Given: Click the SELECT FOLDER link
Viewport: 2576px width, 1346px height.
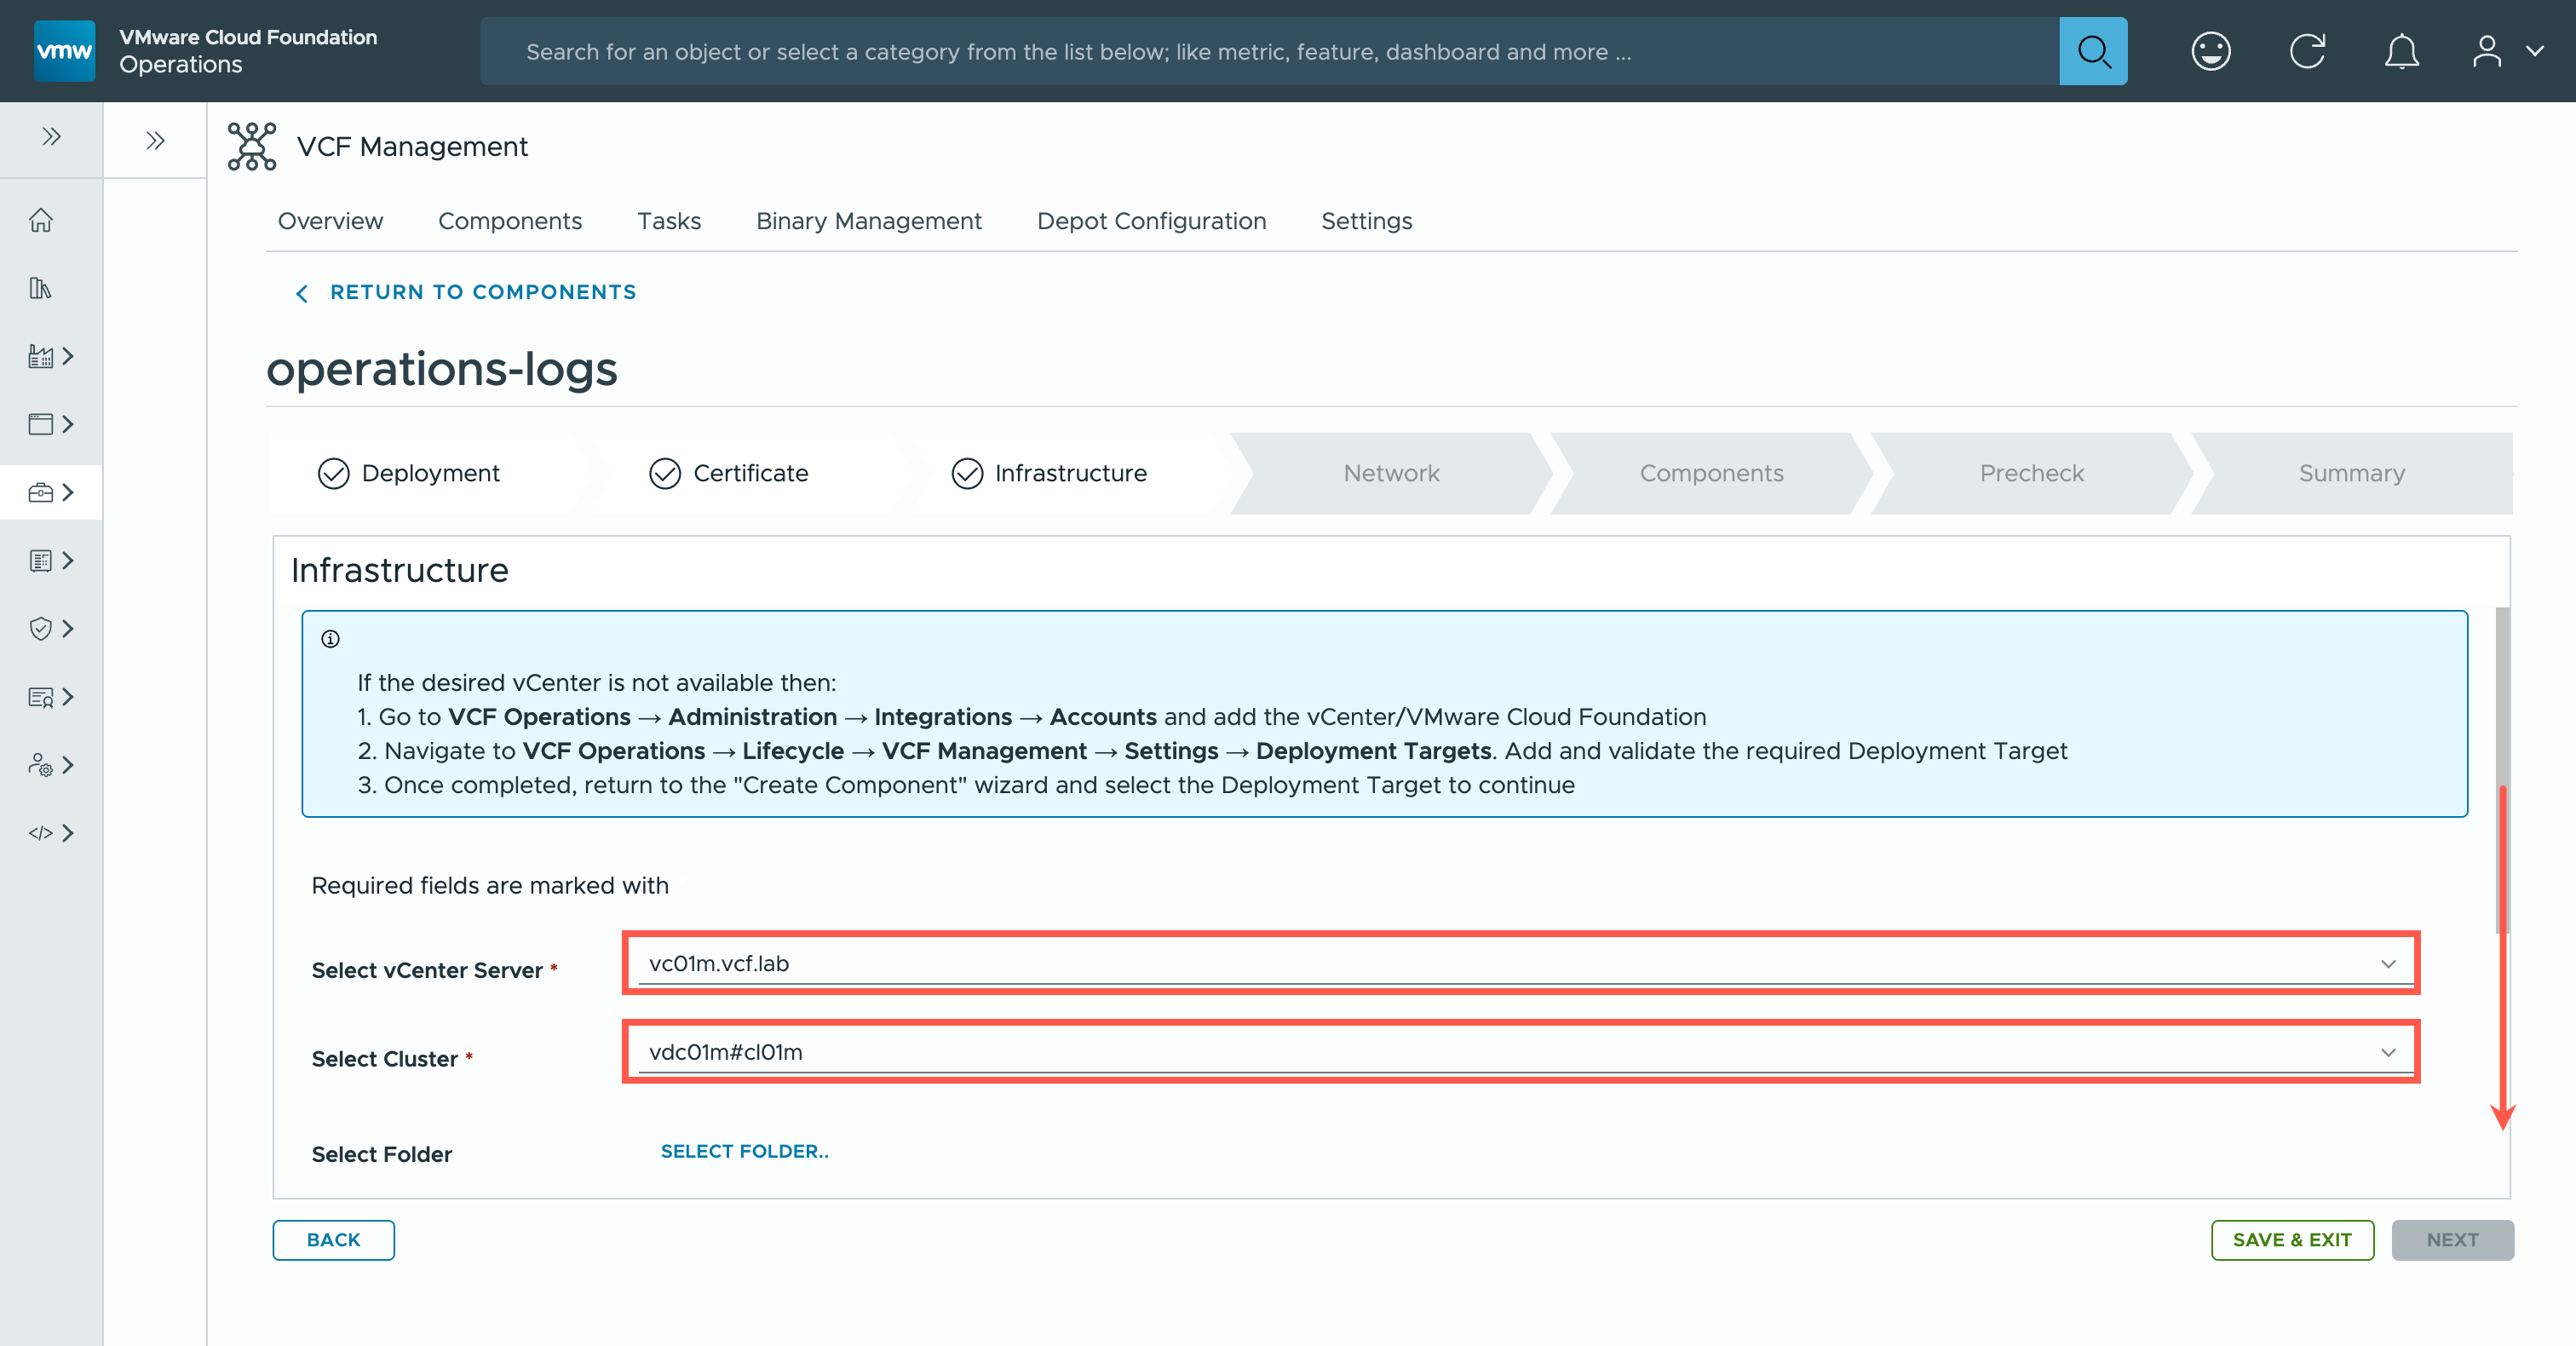Looking at the screenshot, I should [744, 1151].
